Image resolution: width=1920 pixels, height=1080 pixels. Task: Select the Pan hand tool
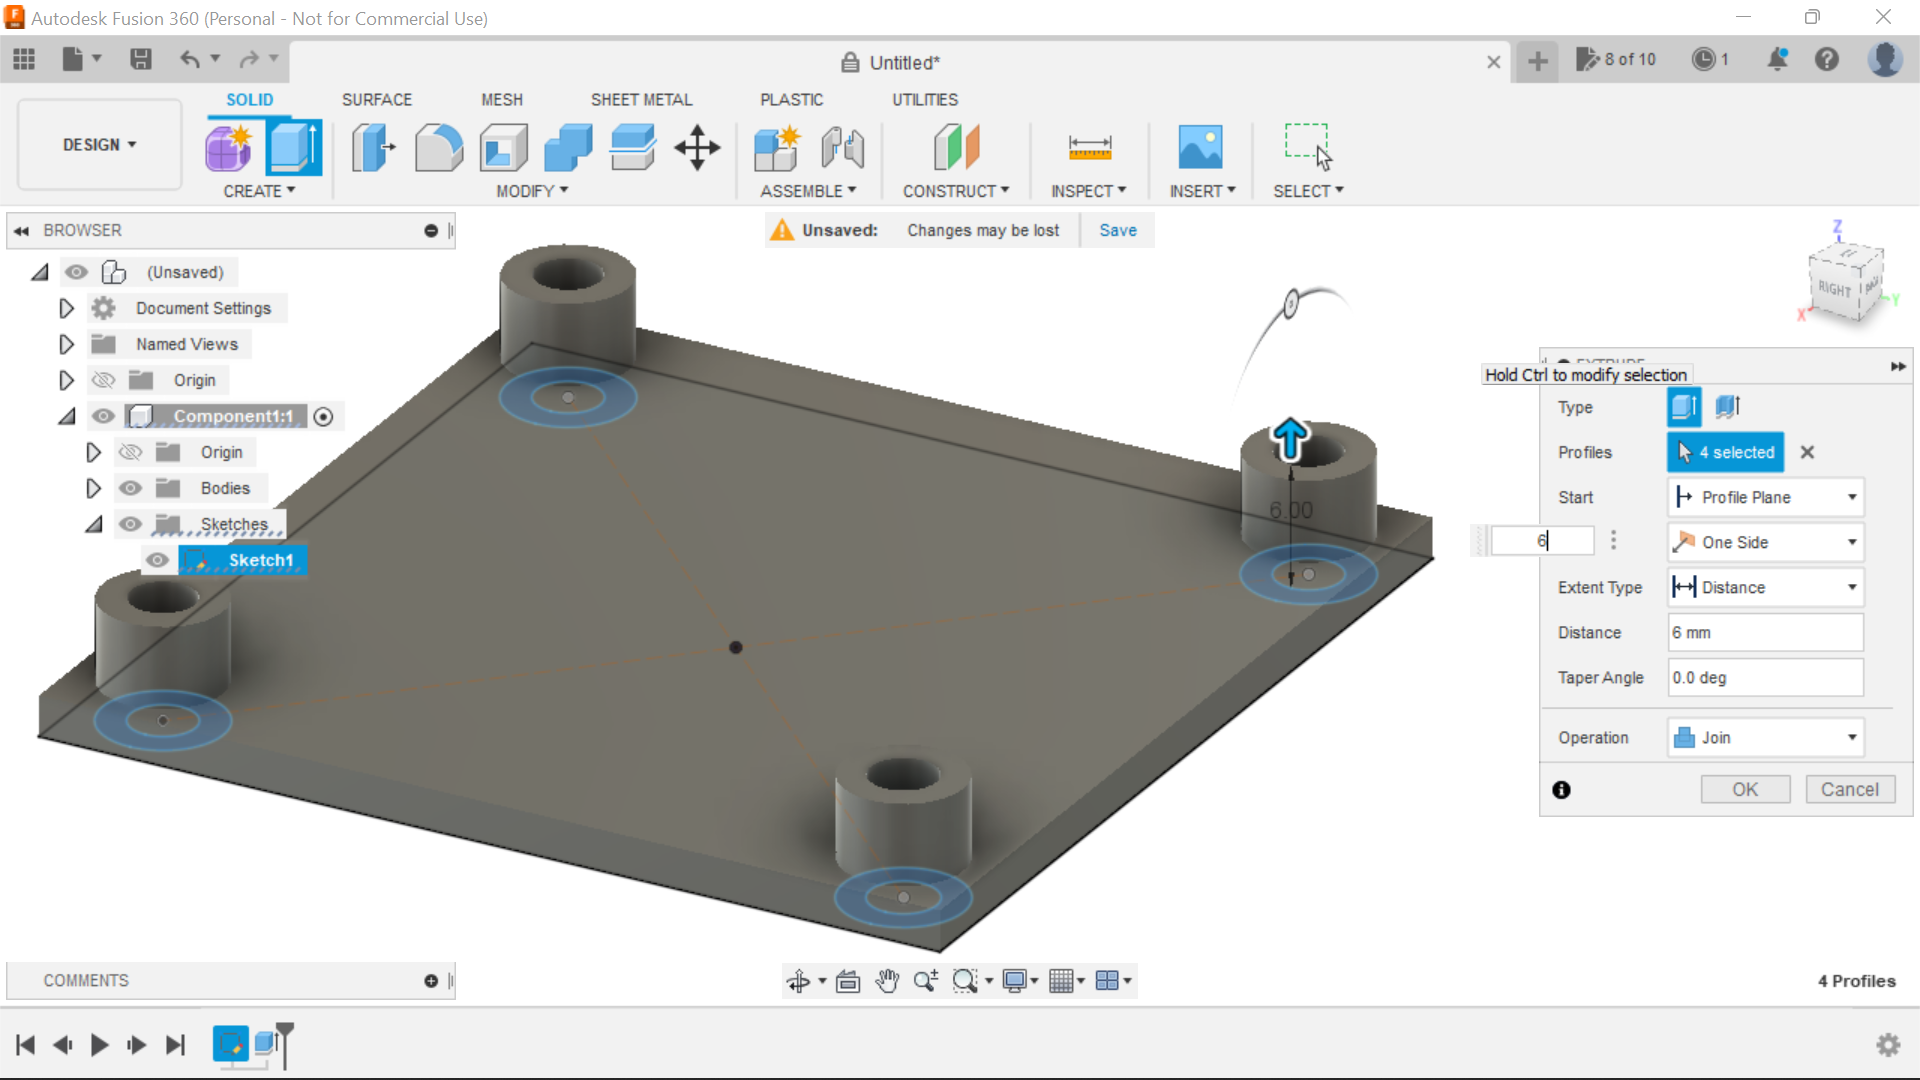coord(887,981)
